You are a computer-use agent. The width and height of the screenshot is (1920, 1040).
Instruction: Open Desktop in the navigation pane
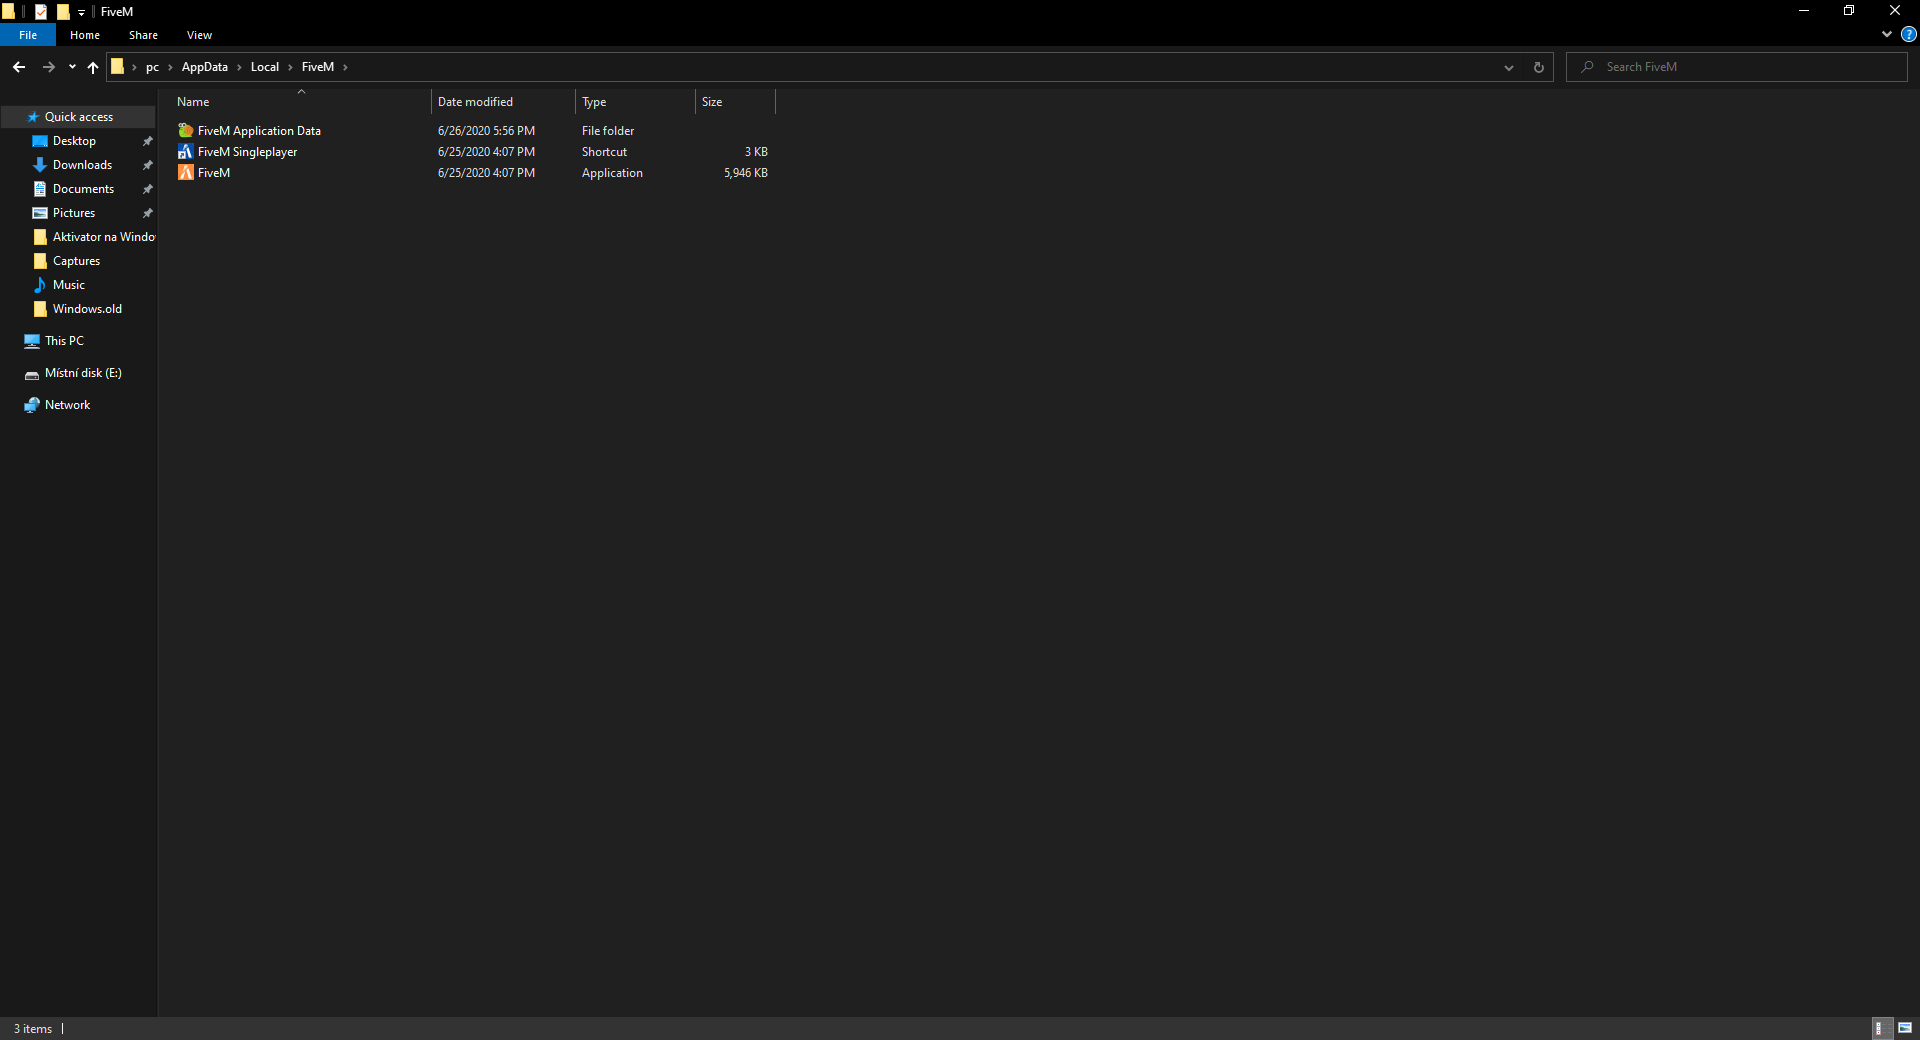(75, 141)
